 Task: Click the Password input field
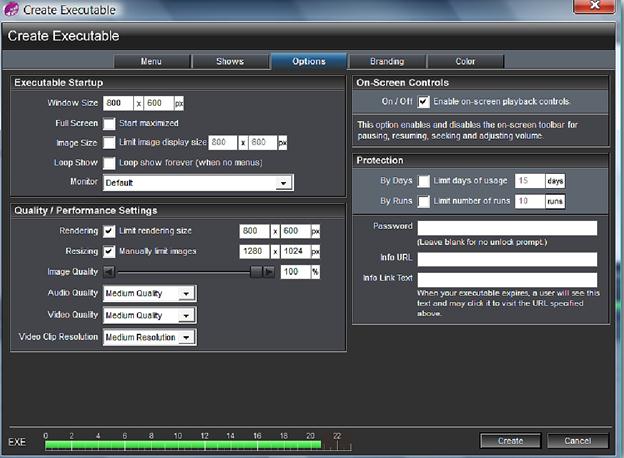pyautogui.click(x=507, y=228)
